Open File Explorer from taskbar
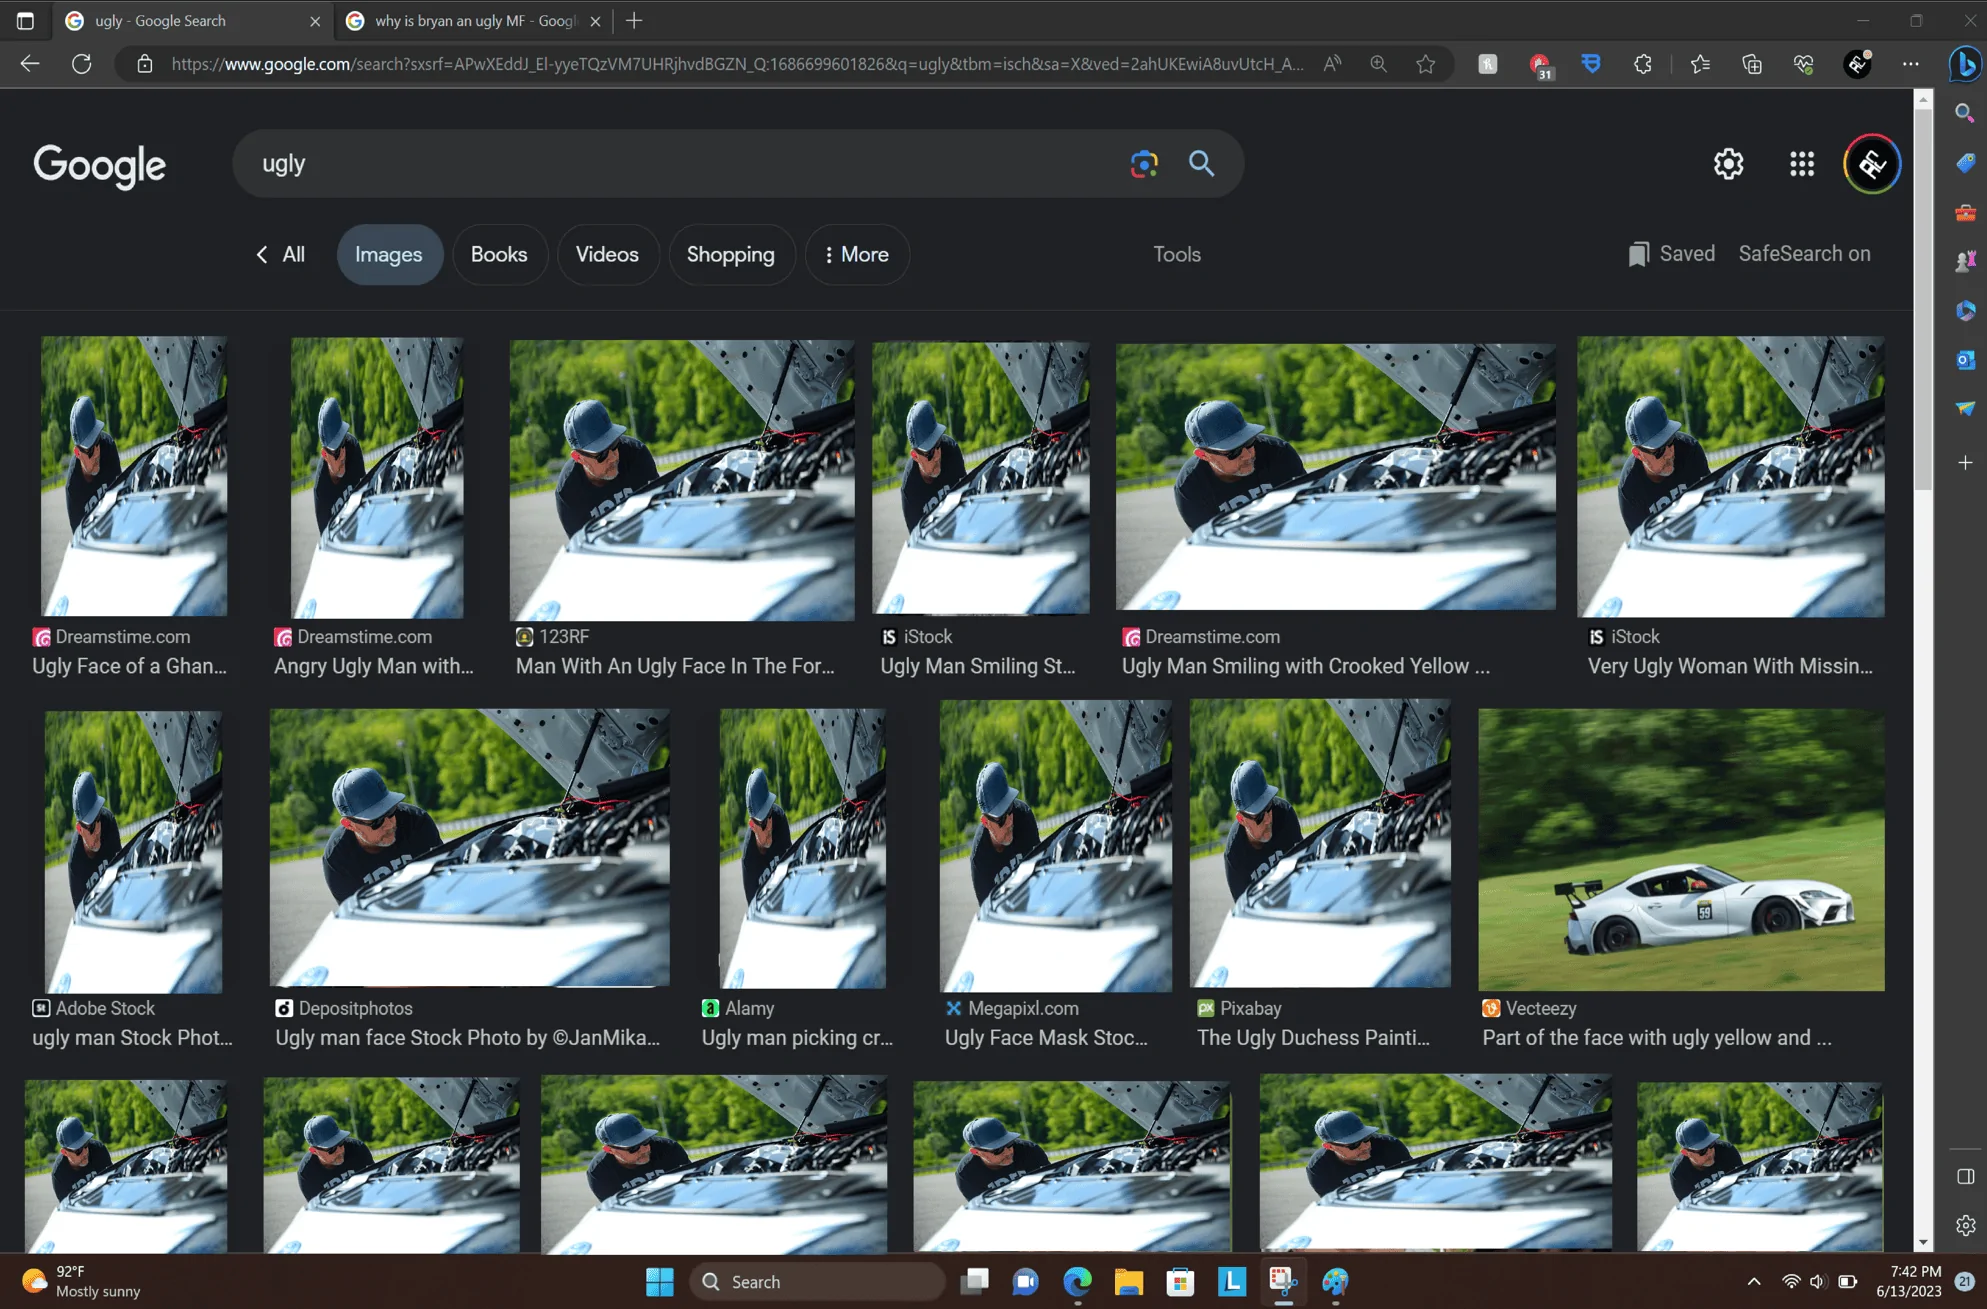This screenshot has width=1987, height=1309. click(1129, 1282)
